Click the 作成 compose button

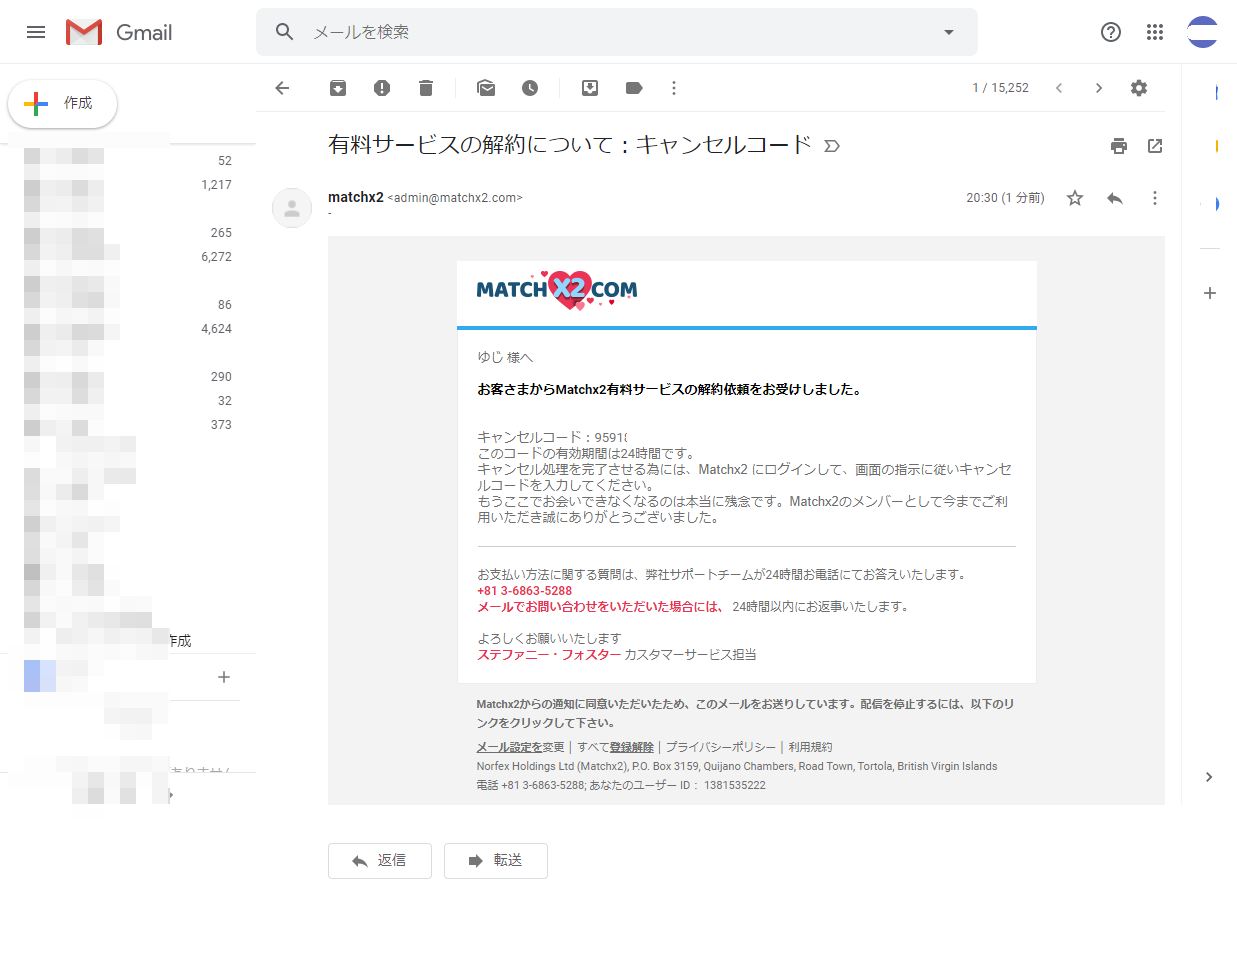pyautogui.click(x=62, y=104)
